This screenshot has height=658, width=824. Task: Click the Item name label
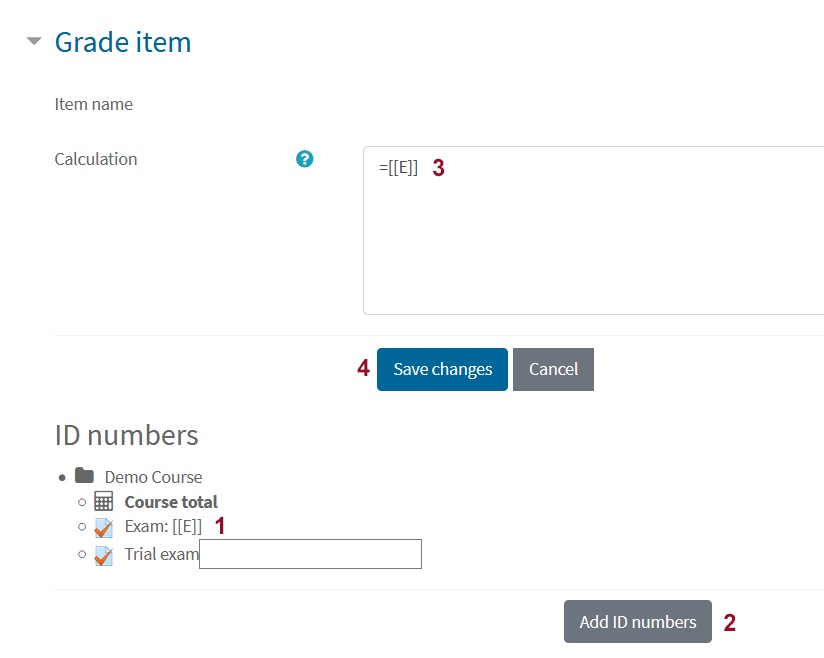(x=94, y=104)
